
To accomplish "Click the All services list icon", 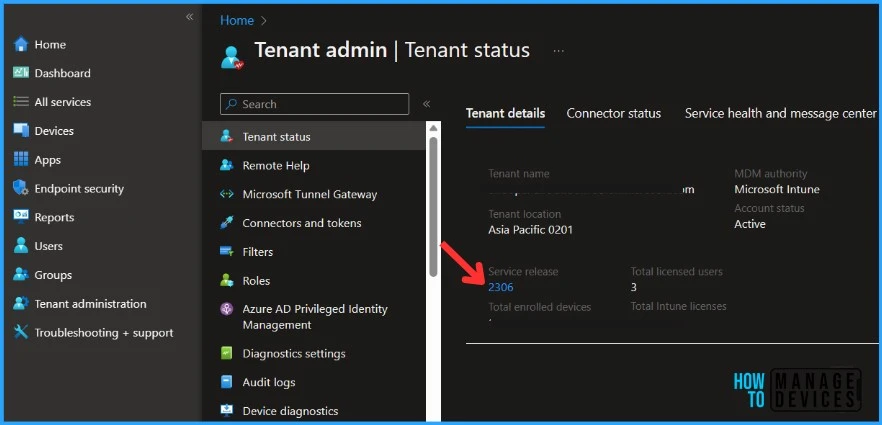I will click(x=21, y=102).
